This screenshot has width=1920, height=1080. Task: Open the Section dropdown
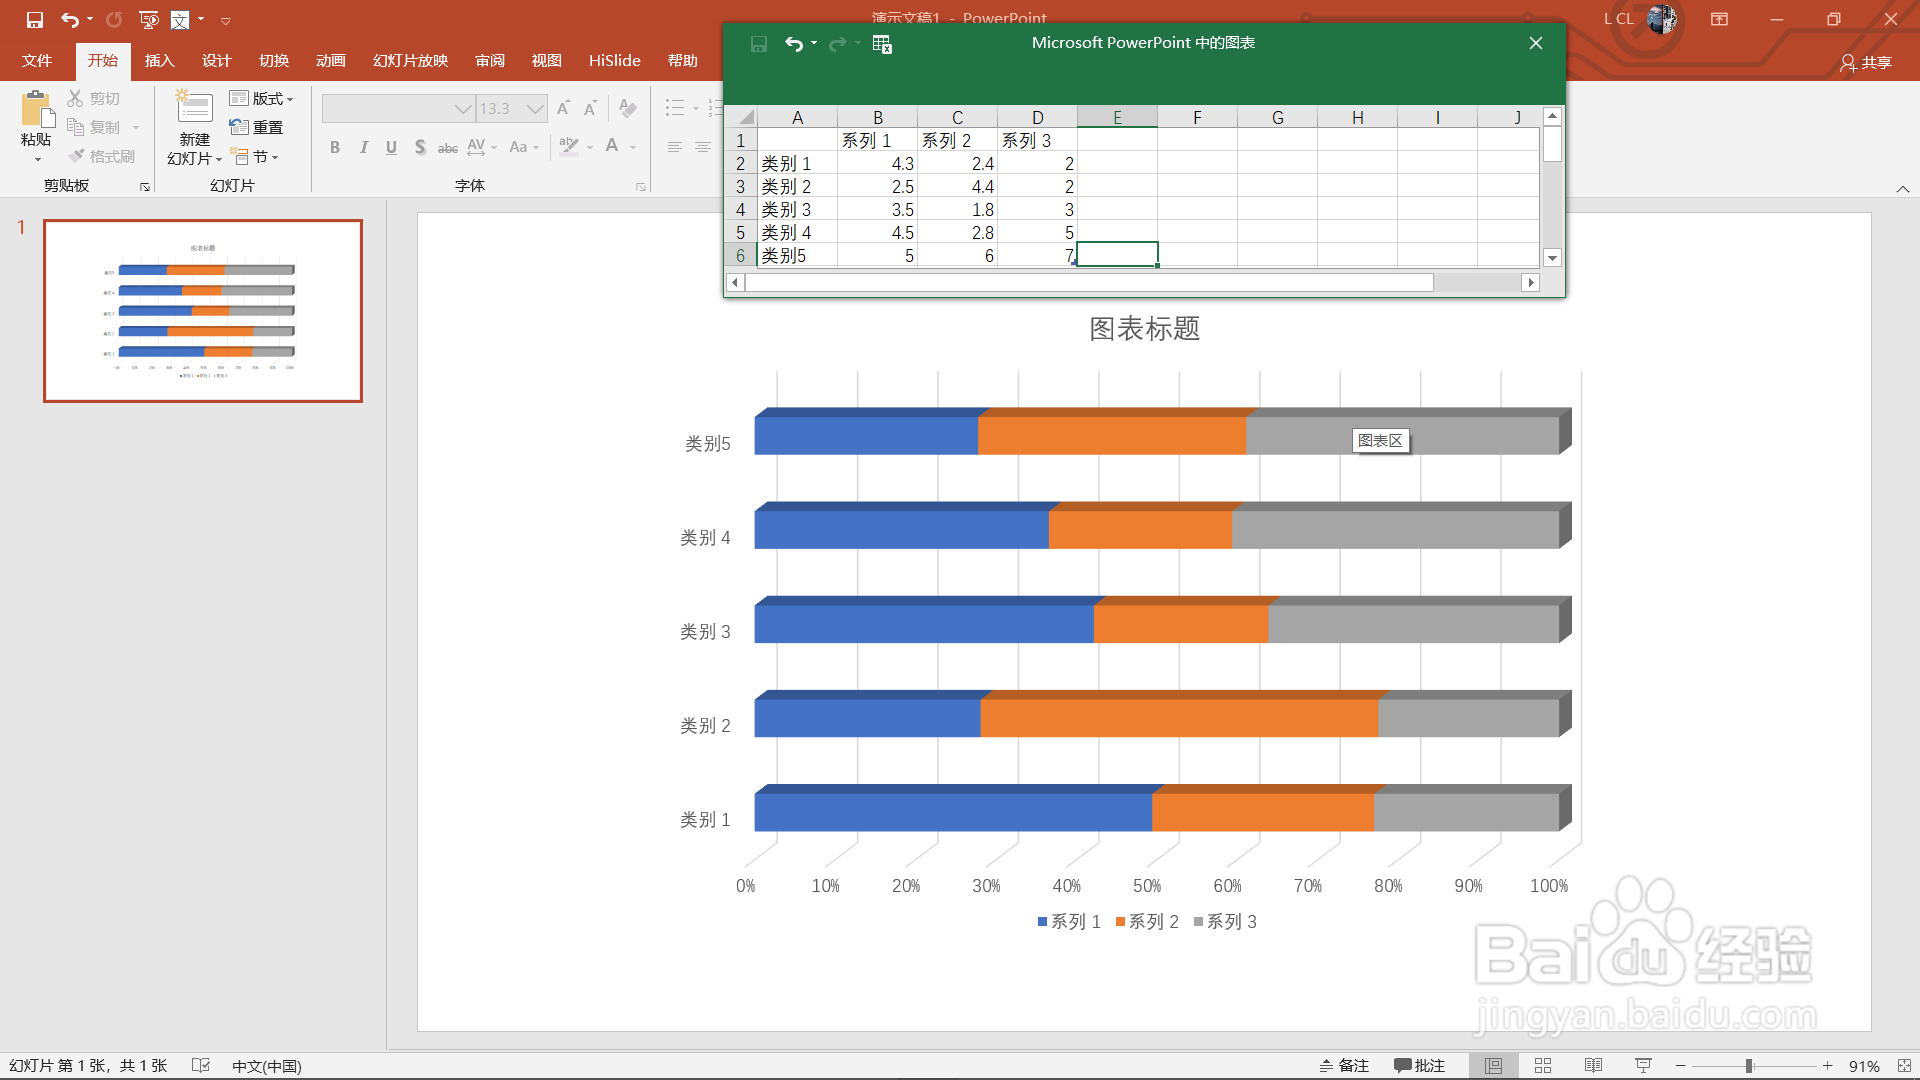257,156
